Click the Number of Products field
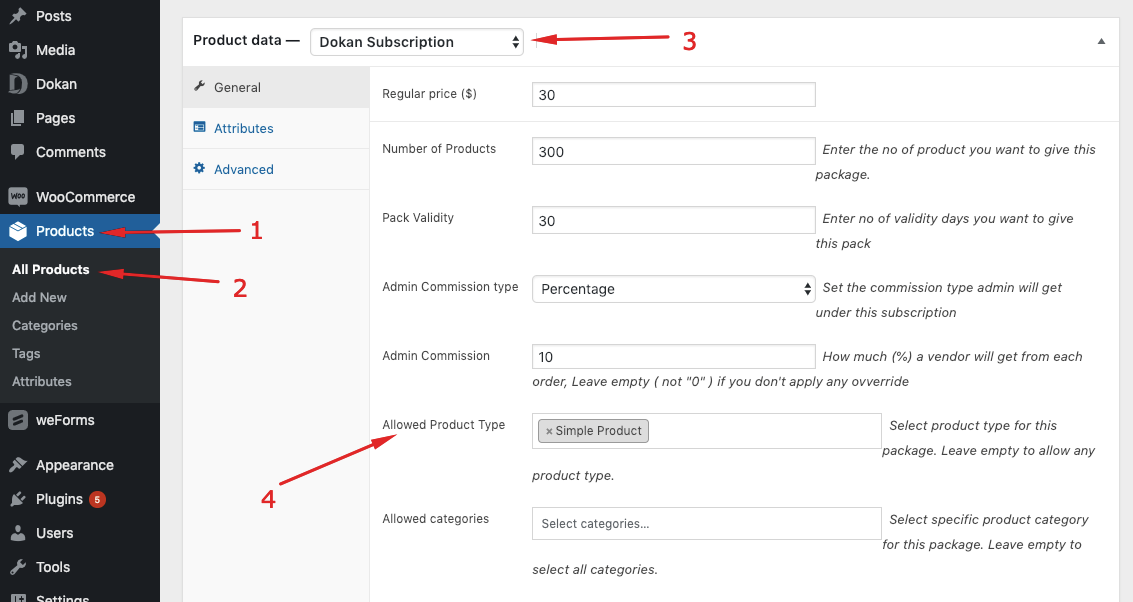This screenshot has height=602, width=1133. tap(673, 151)
